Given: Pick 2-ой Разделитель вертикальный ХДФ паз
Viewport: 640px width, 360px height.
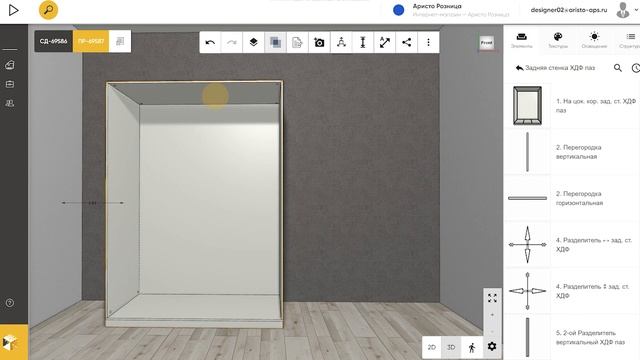Looking at the screenshot, I should (571, 337).
